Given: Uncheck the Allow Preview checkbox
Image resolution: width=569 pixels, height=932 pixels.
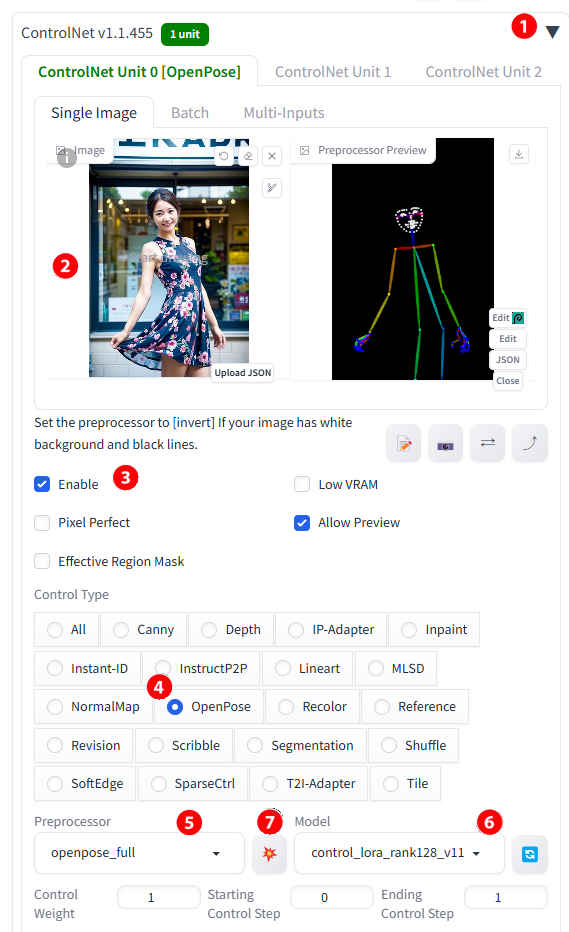Looking at the screenshot, I should coord(302,523).
